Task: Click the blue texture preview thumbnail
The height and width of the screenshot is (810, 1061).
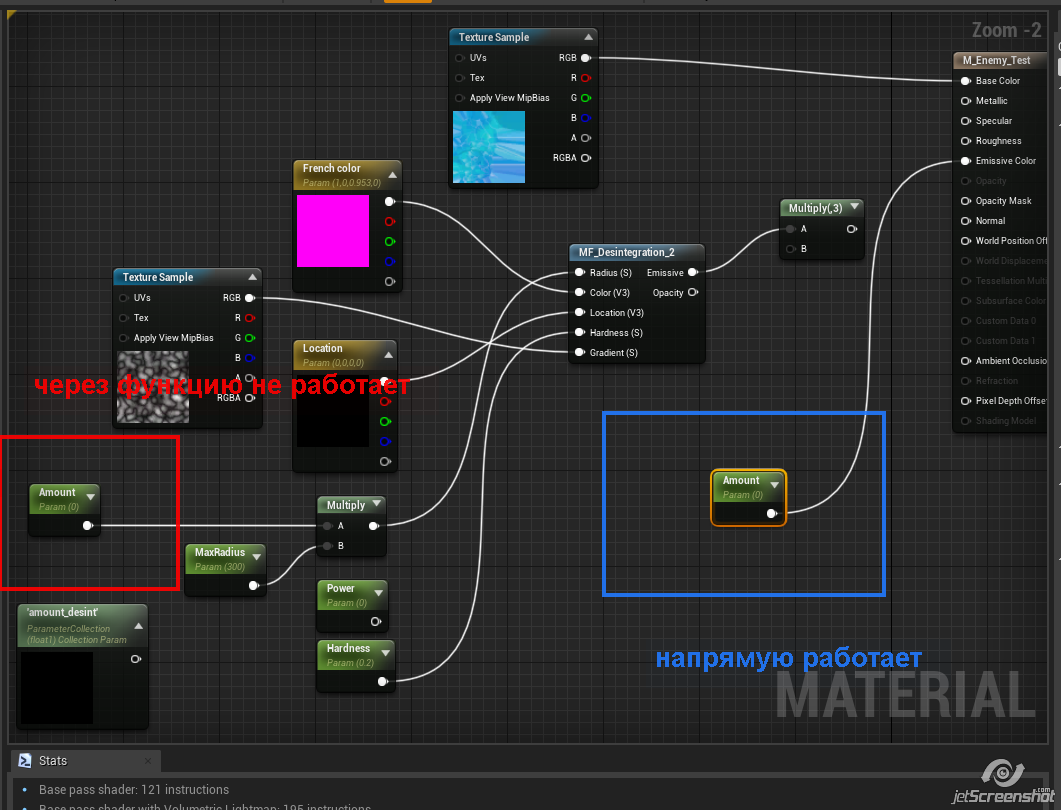Action: point(488,146)
